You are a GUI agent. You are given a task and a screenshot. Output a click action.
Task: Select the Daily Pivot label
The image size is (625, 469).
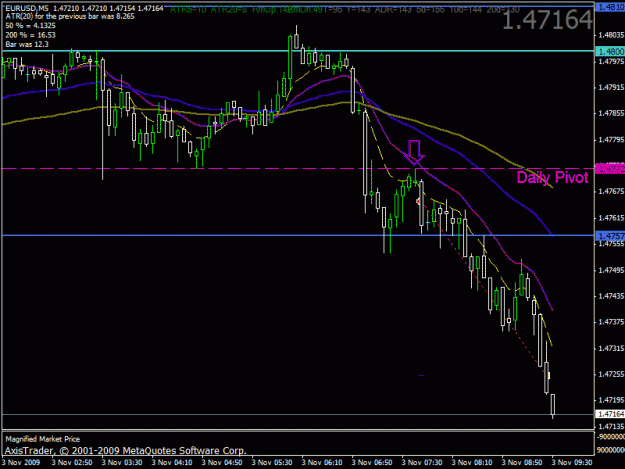552,177
